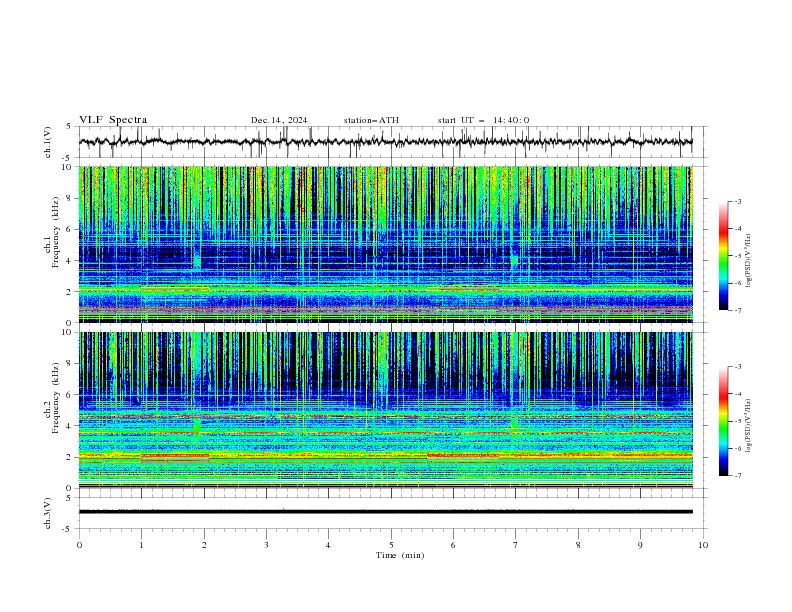Click the ch.1 spectrogram panel

pos(386,244)
